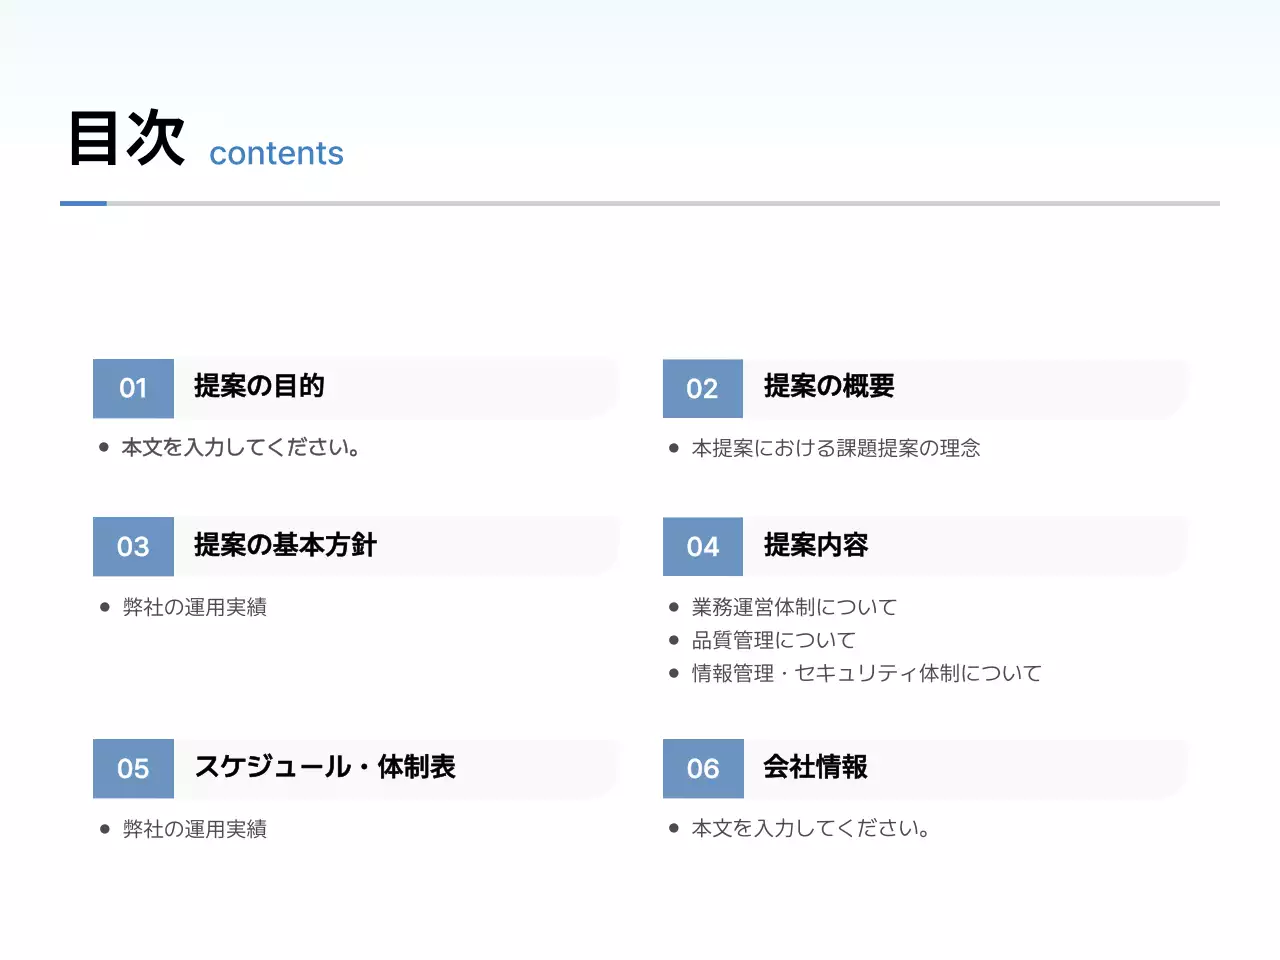
Task: Select the "02" section badge
Action: [x=703, y=388]
